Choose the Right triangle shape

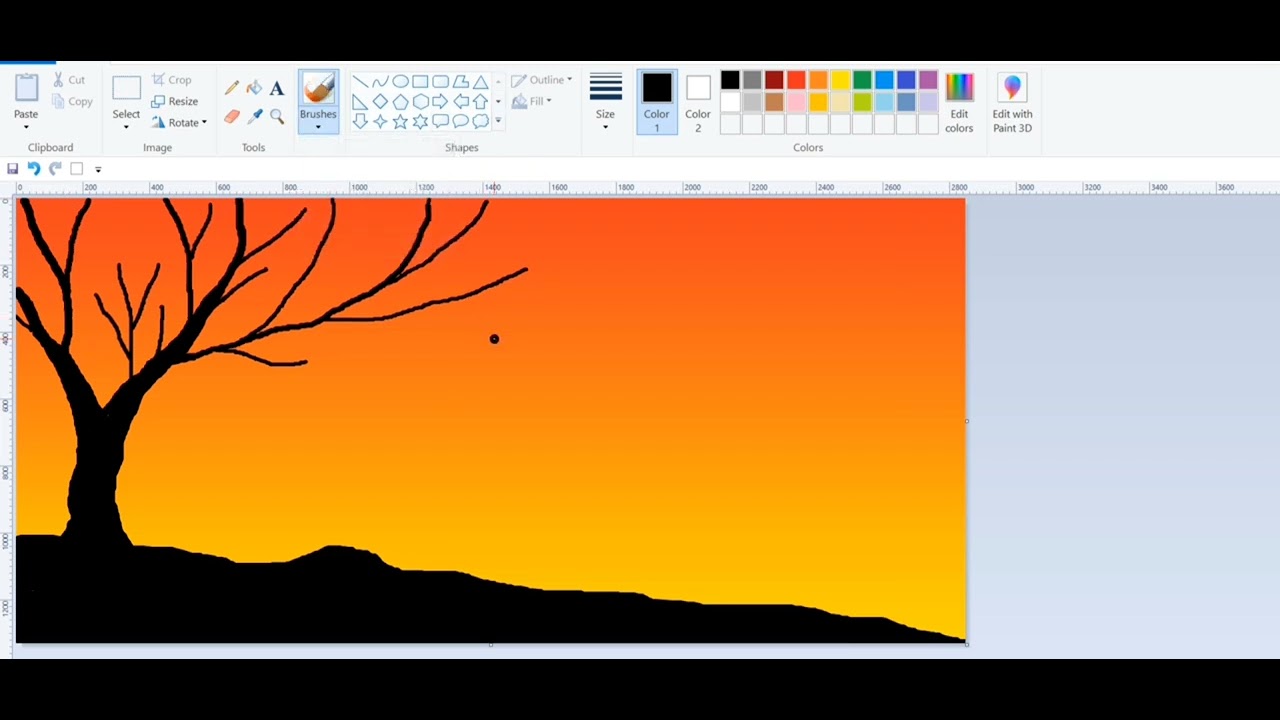pyautogui.click(x=360, y=102)
